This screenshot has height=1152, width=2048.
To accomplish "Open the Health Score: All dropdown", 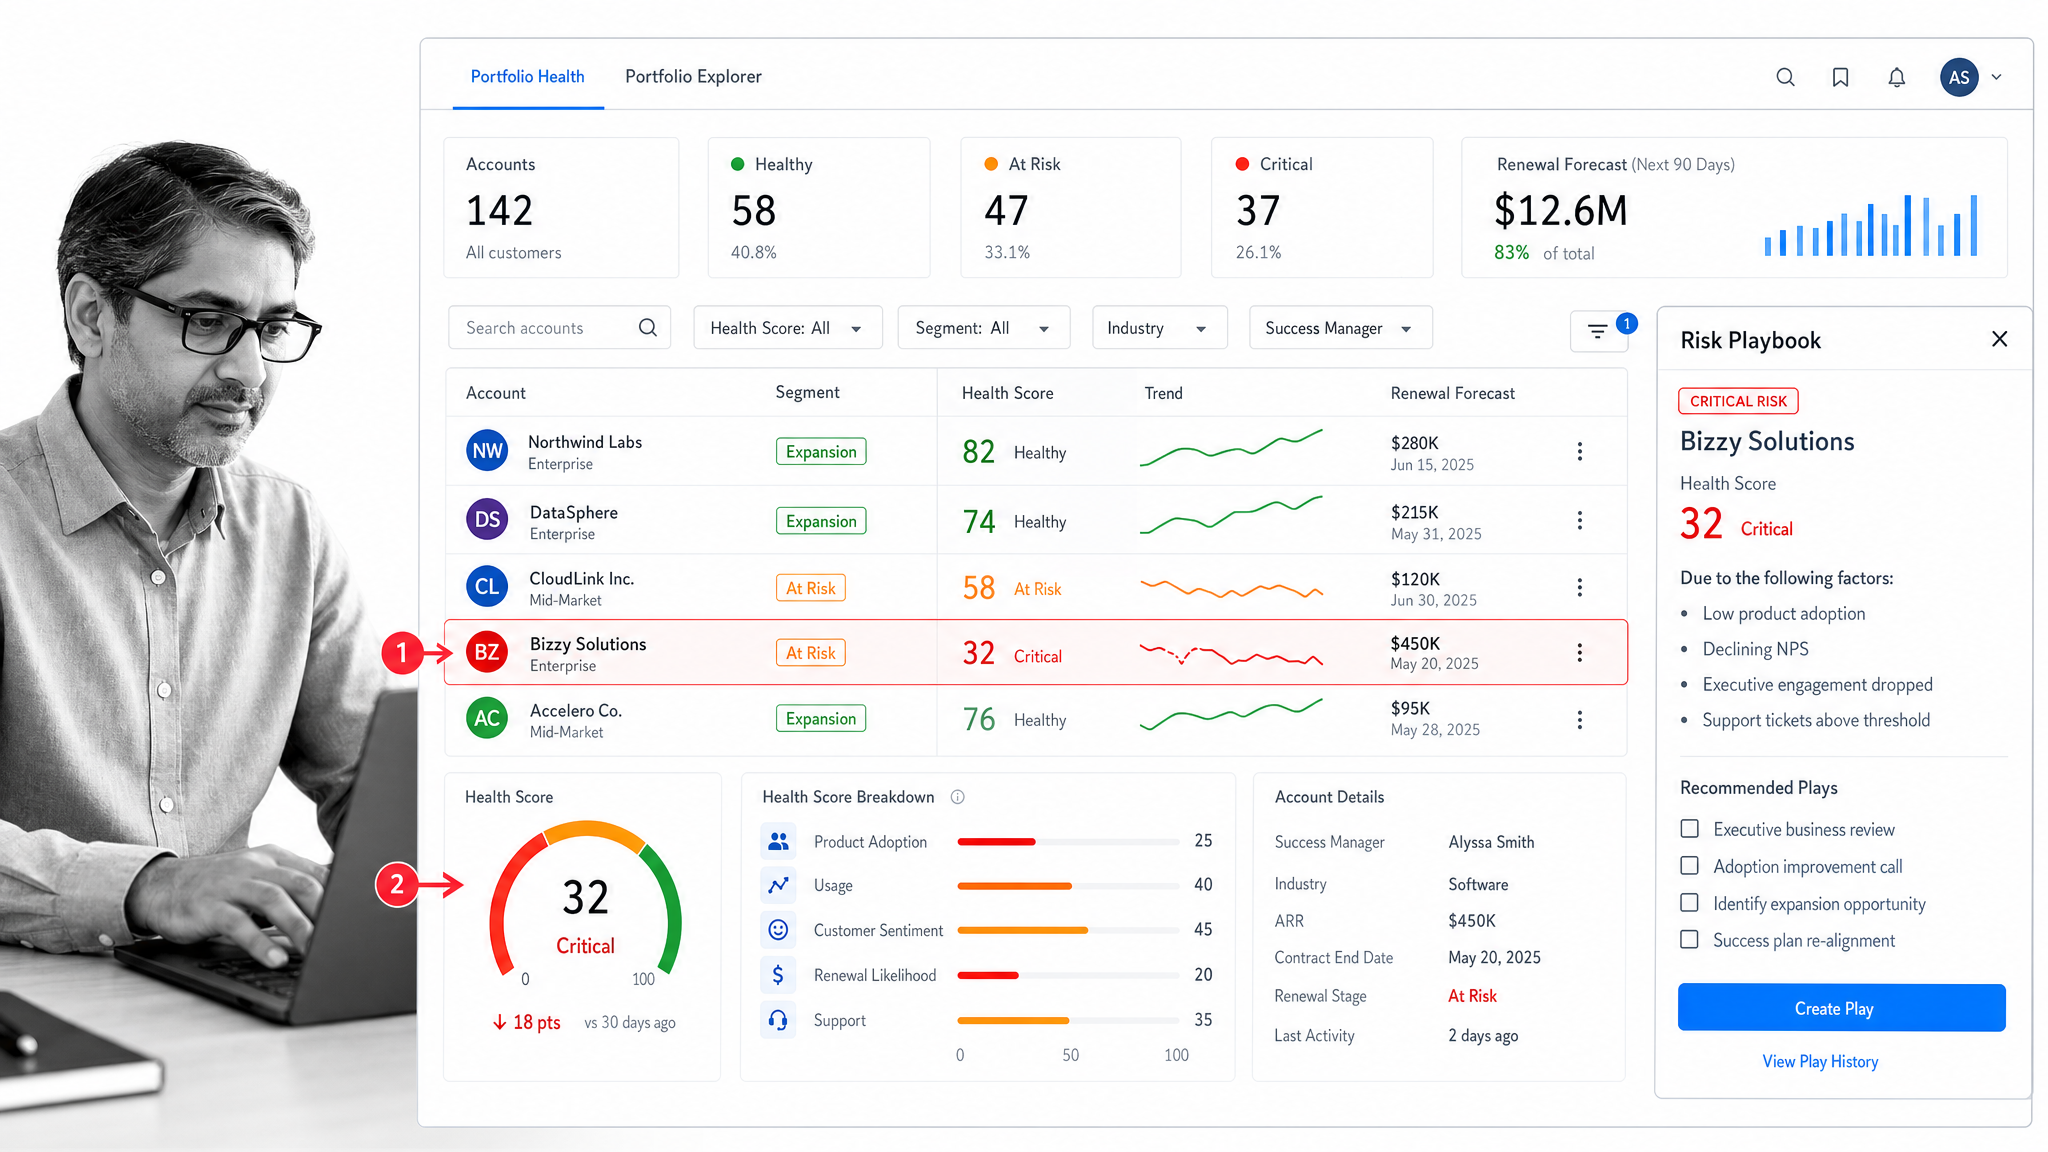I will (788, 328).
